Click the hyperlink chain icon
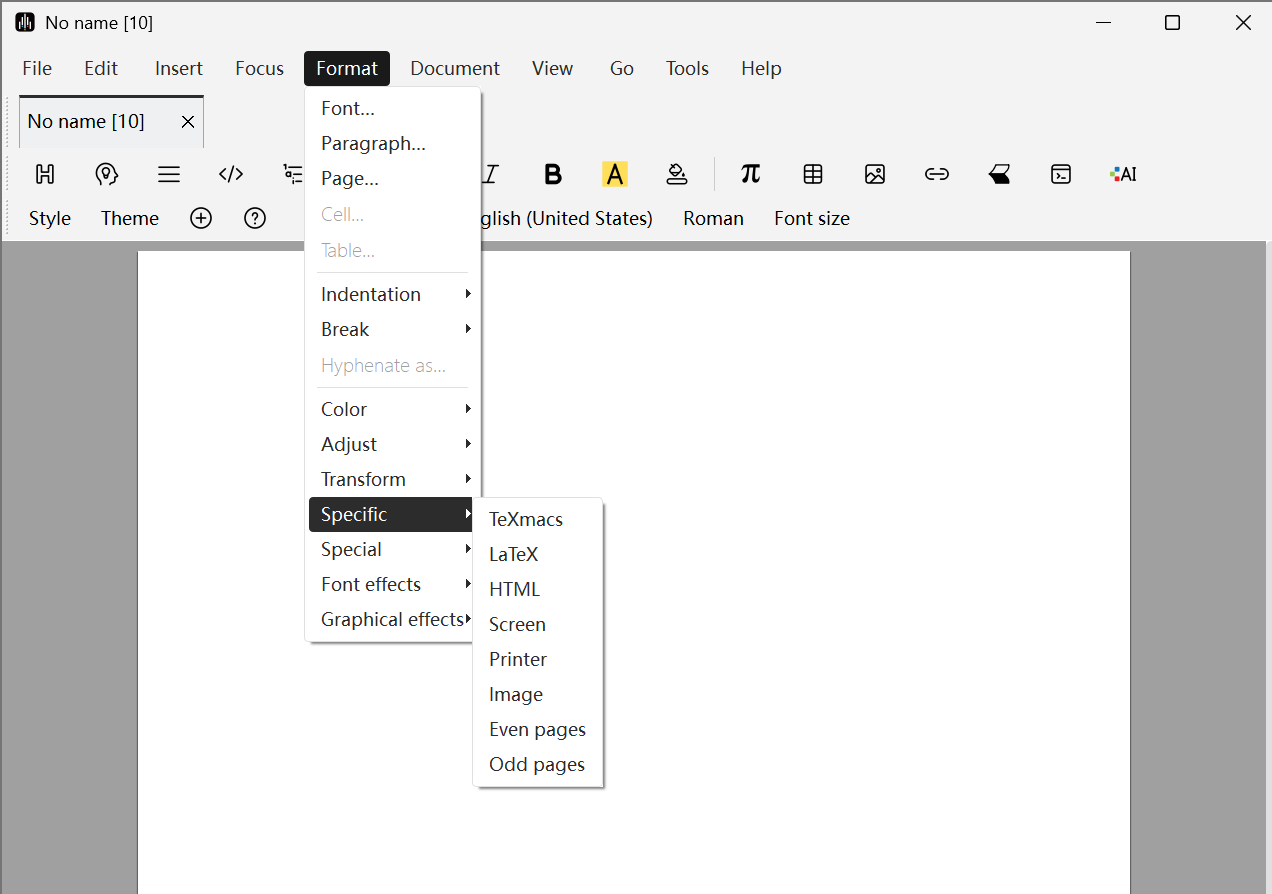 click(937, 174)
